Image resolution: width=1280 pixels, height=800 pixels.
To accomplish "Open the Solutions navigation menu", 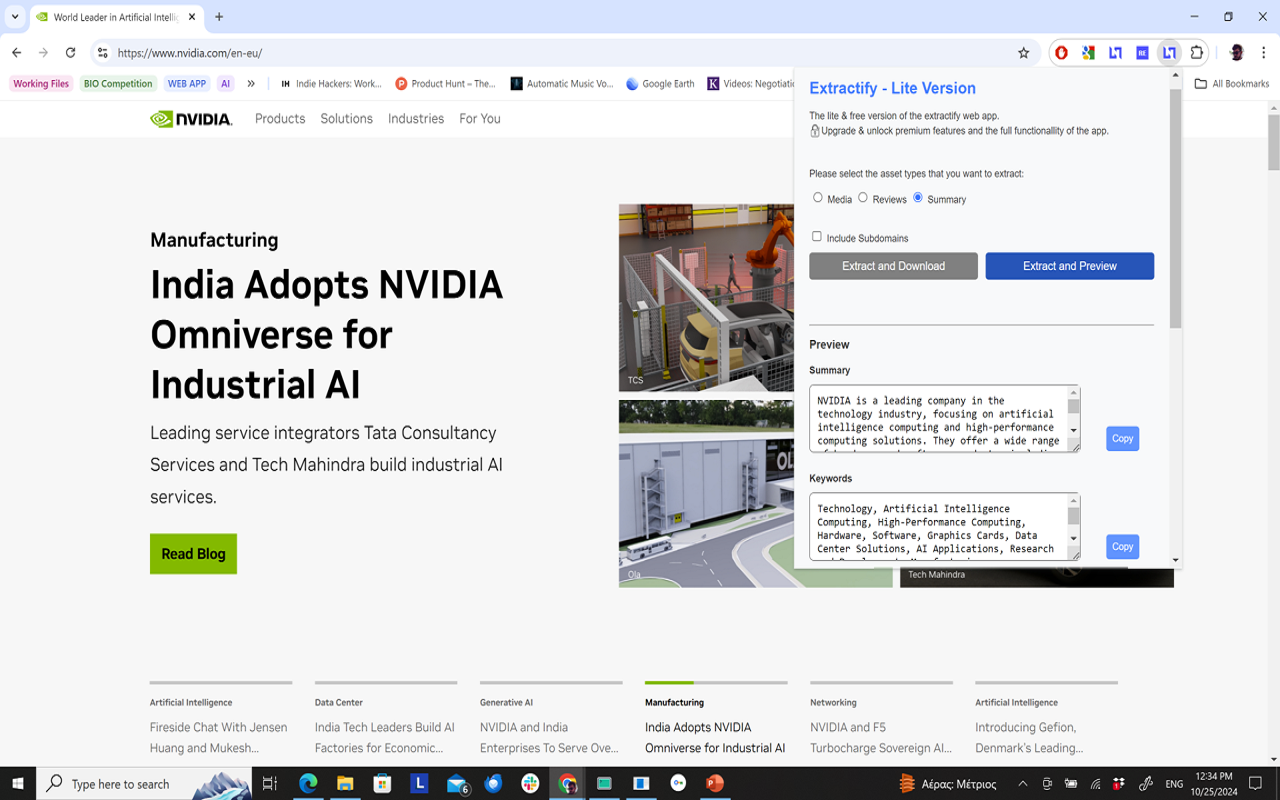I will [x=346, y=118].
